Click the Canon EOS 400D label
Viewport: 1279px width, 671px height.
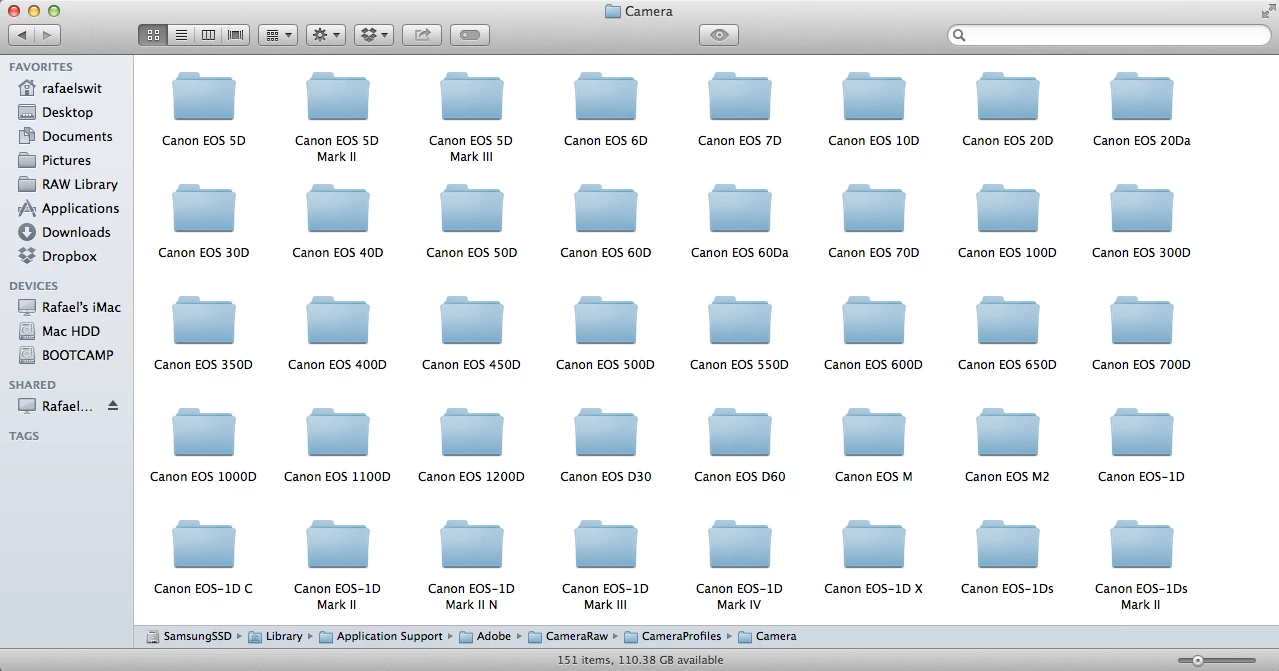[337, 365]
